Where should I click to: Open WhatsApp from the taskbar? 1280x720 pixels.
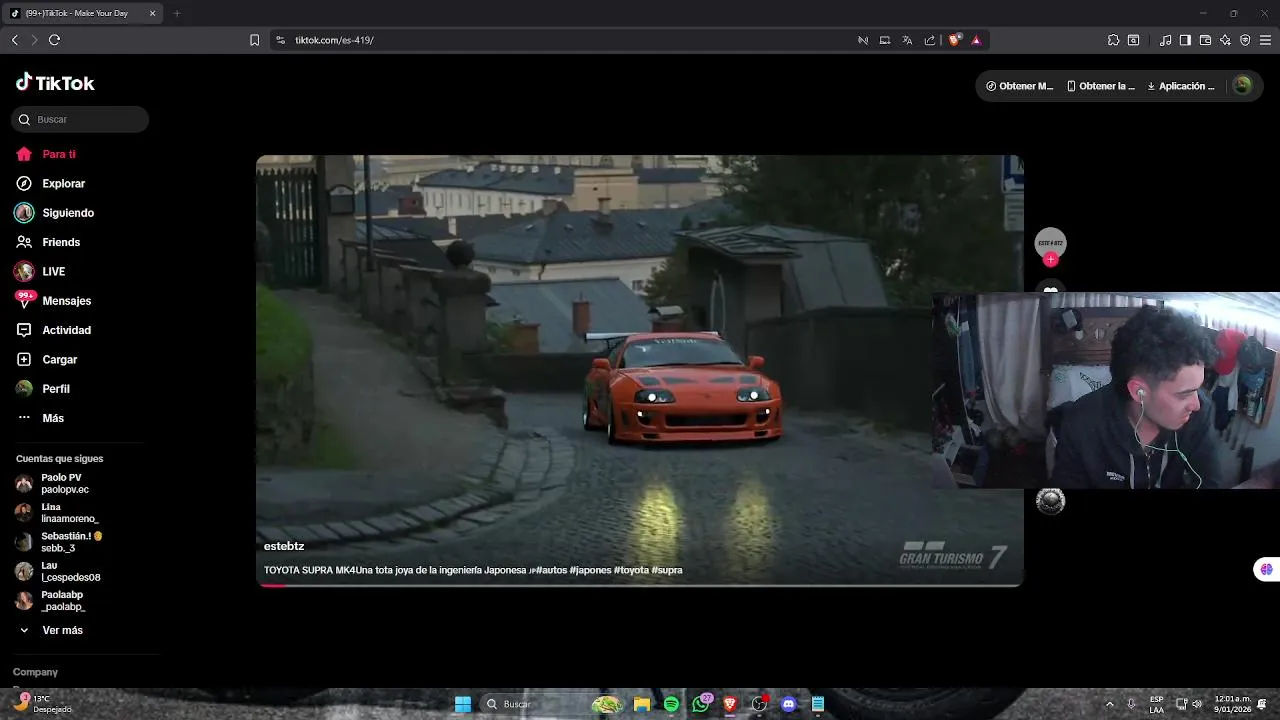click(700, 704)
